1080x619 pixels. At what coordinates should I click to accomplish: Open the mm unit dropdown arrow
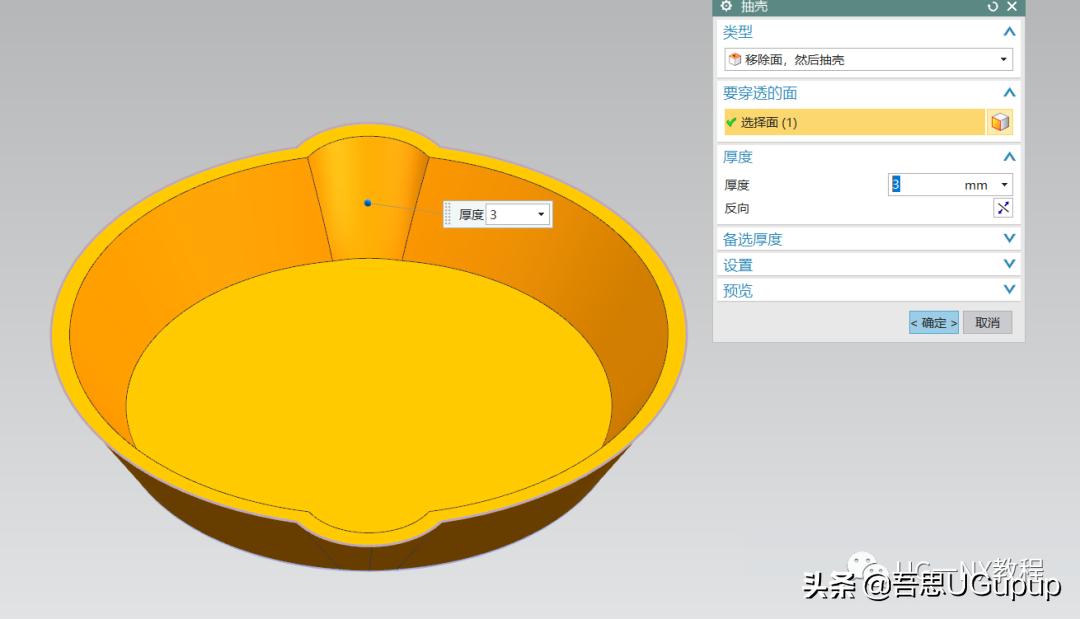click(1004, 185)
